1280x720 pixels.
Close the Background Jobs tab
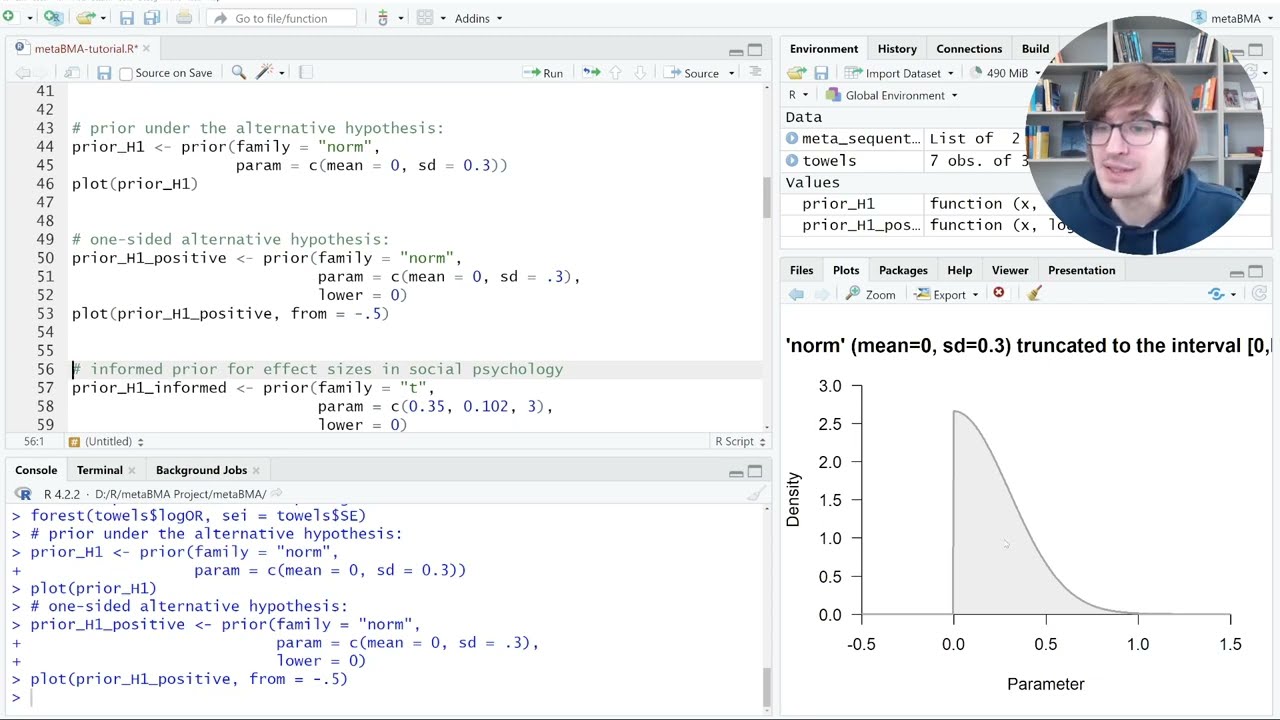click(x=256, y=470)
